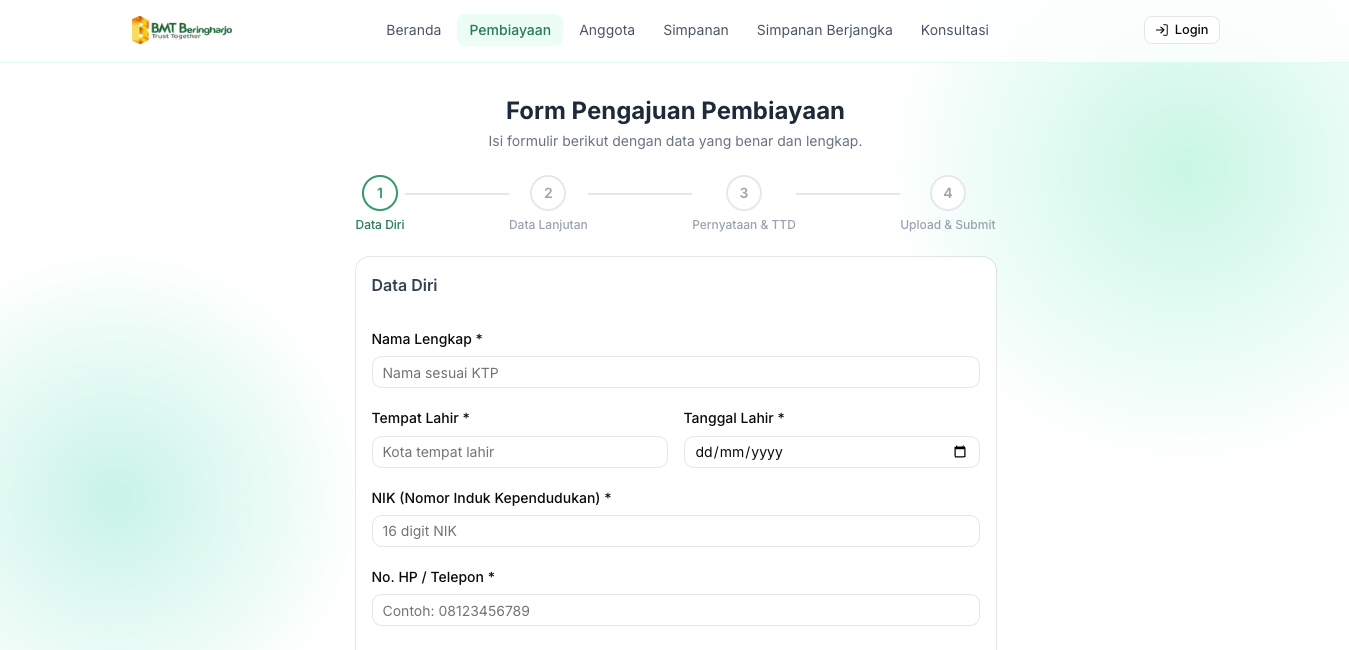Click the BMT Beringharjo logo

(x=182, y=30)
